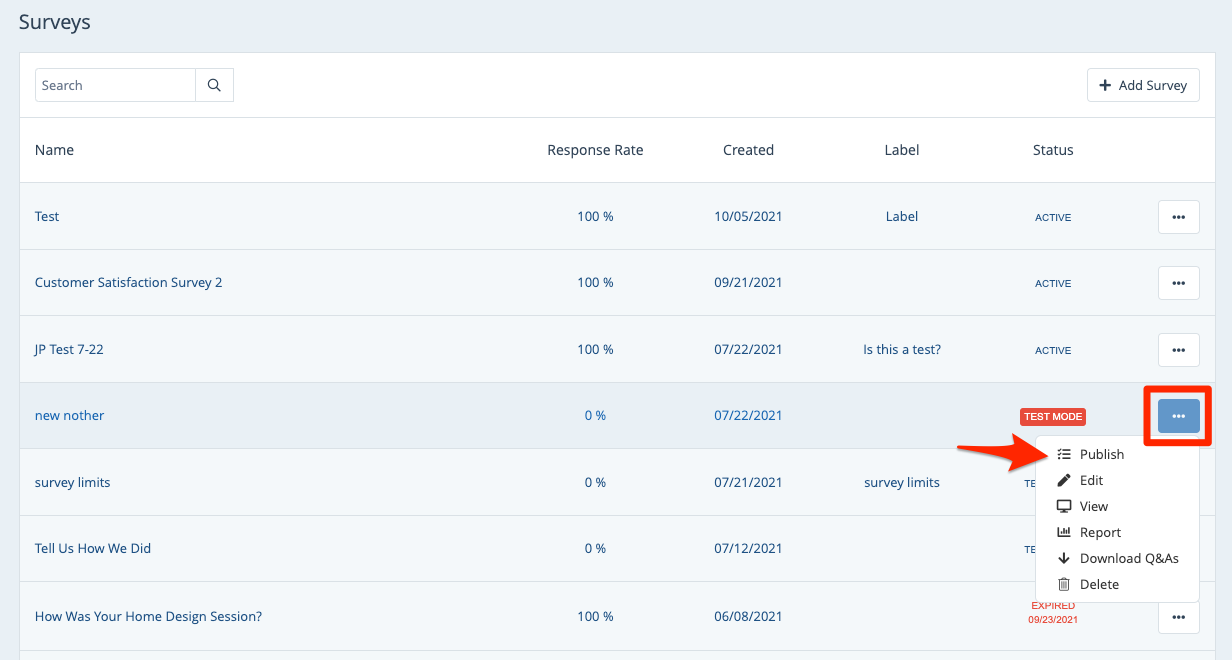The width and height of the screenshot is (1232, 660).
Task: Choose Download Q&As from the menu
Action: [1128, 558]
